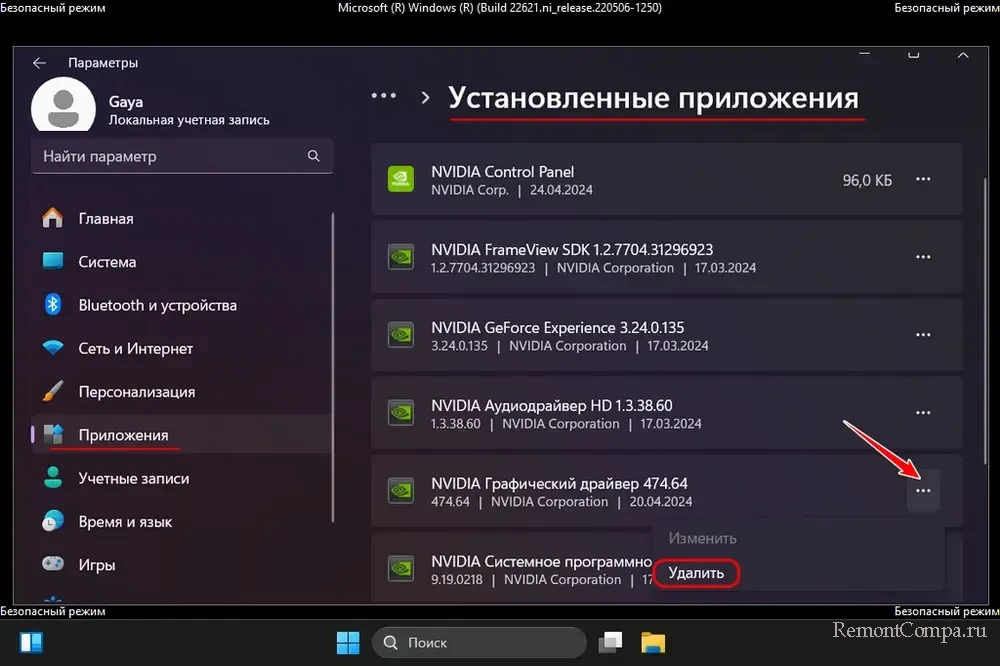The image size is (1000, 666).
Task: Click the Установленные приложения heading
Action: pos(654,98)
